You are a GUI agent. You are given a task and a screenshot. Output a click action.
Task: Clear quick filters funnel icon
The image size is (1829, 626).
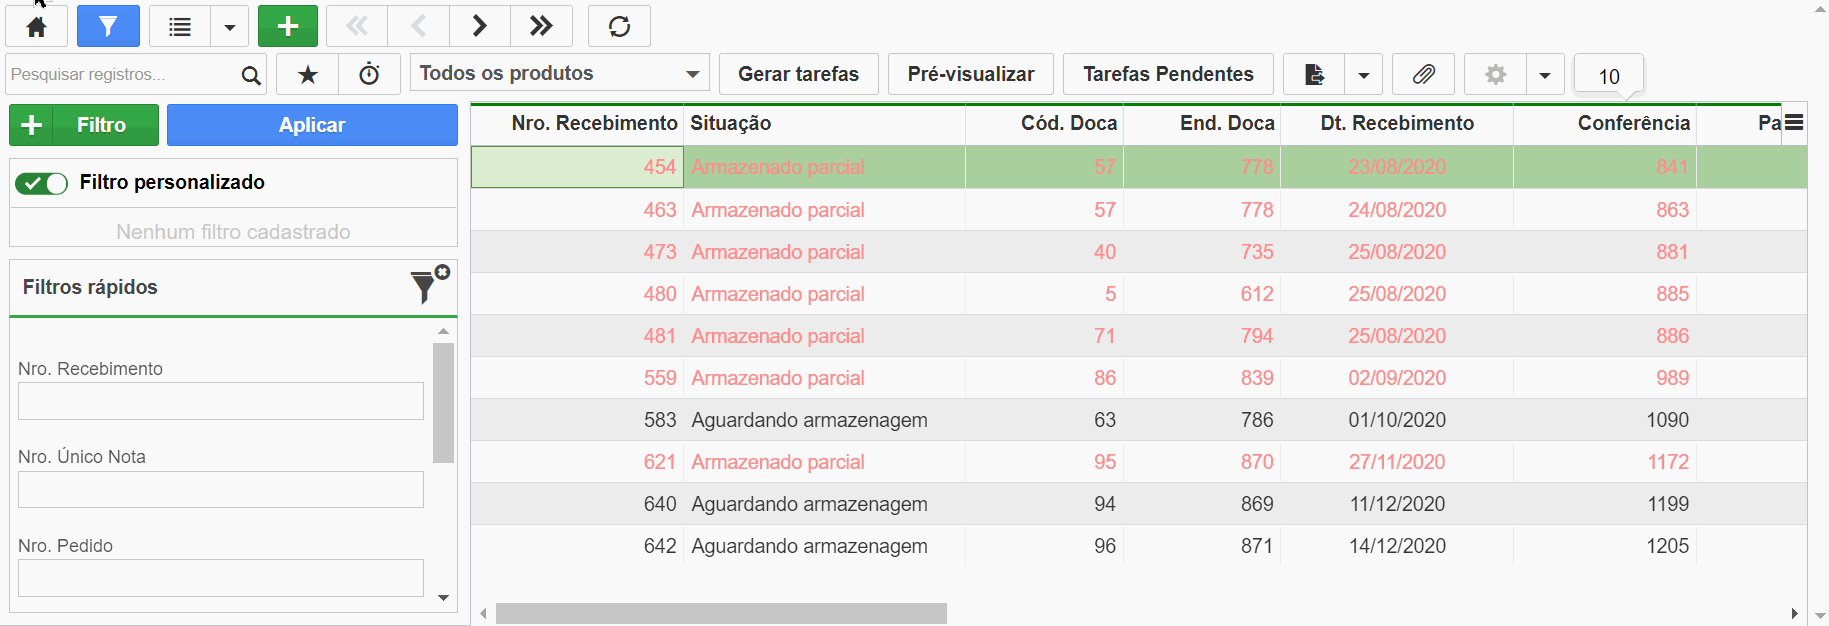(x=428, y=286)
